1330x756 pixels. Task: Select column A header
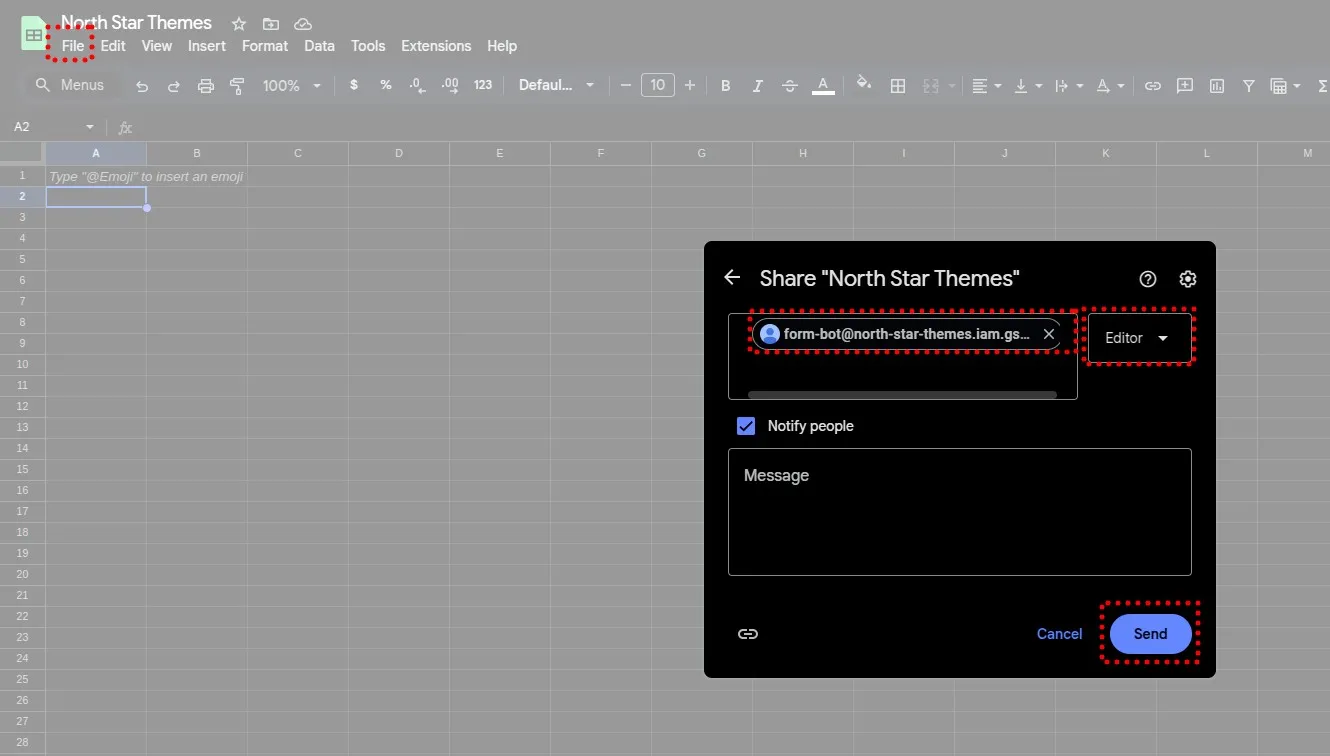pyautogui.click(x=96, y=153)
